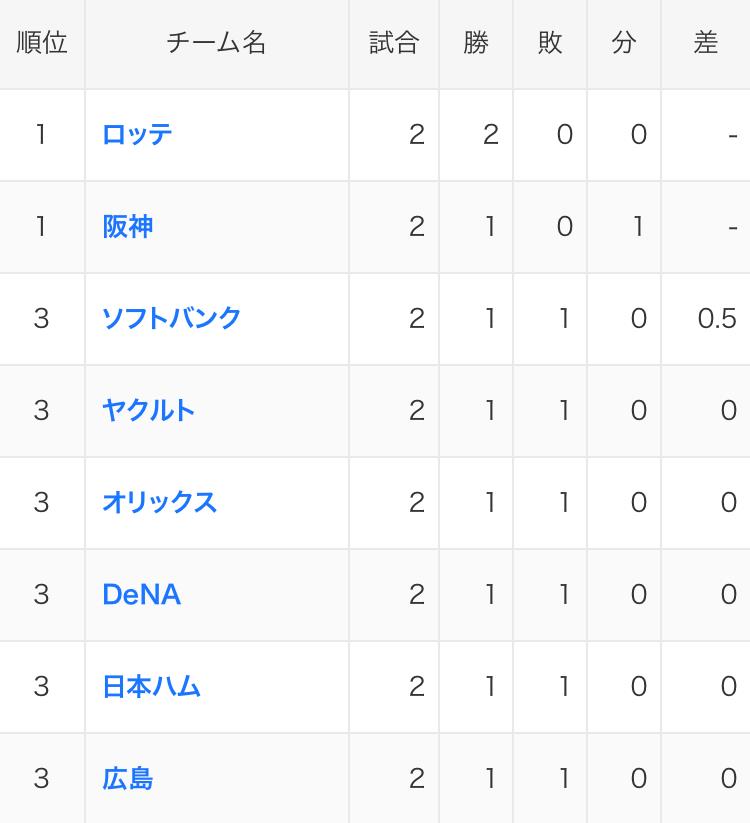Screen dimensions: 750x823
Task: Click the 試合 column header
Action: point(394,43)
